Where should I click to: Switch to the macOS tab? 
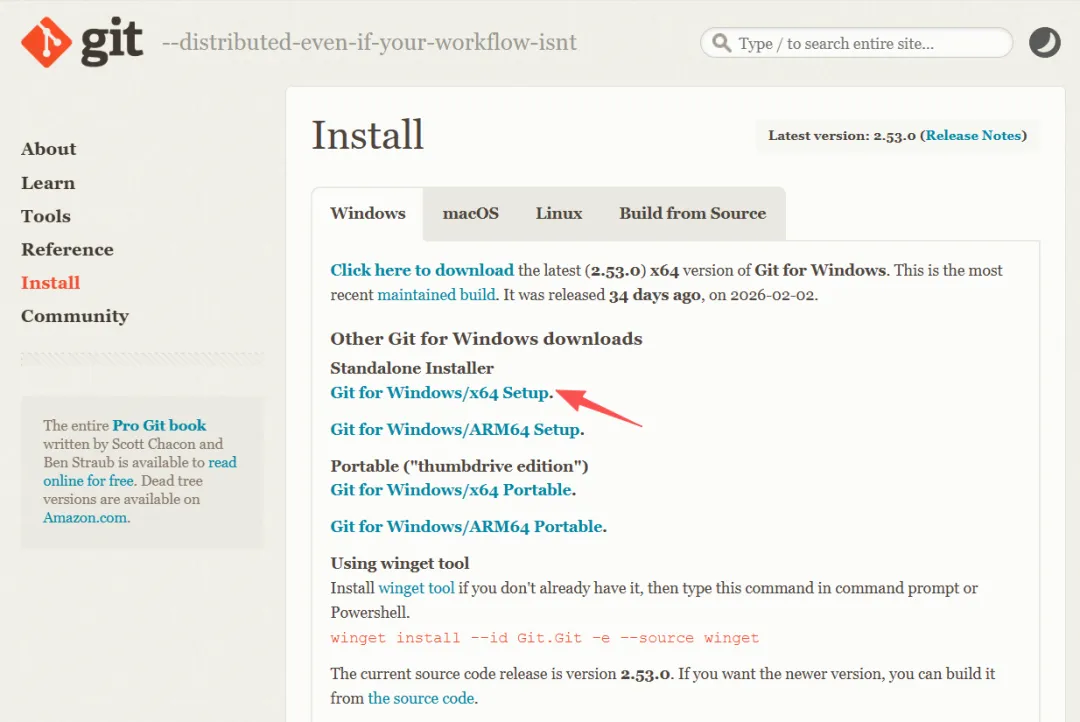pos(470,214)
